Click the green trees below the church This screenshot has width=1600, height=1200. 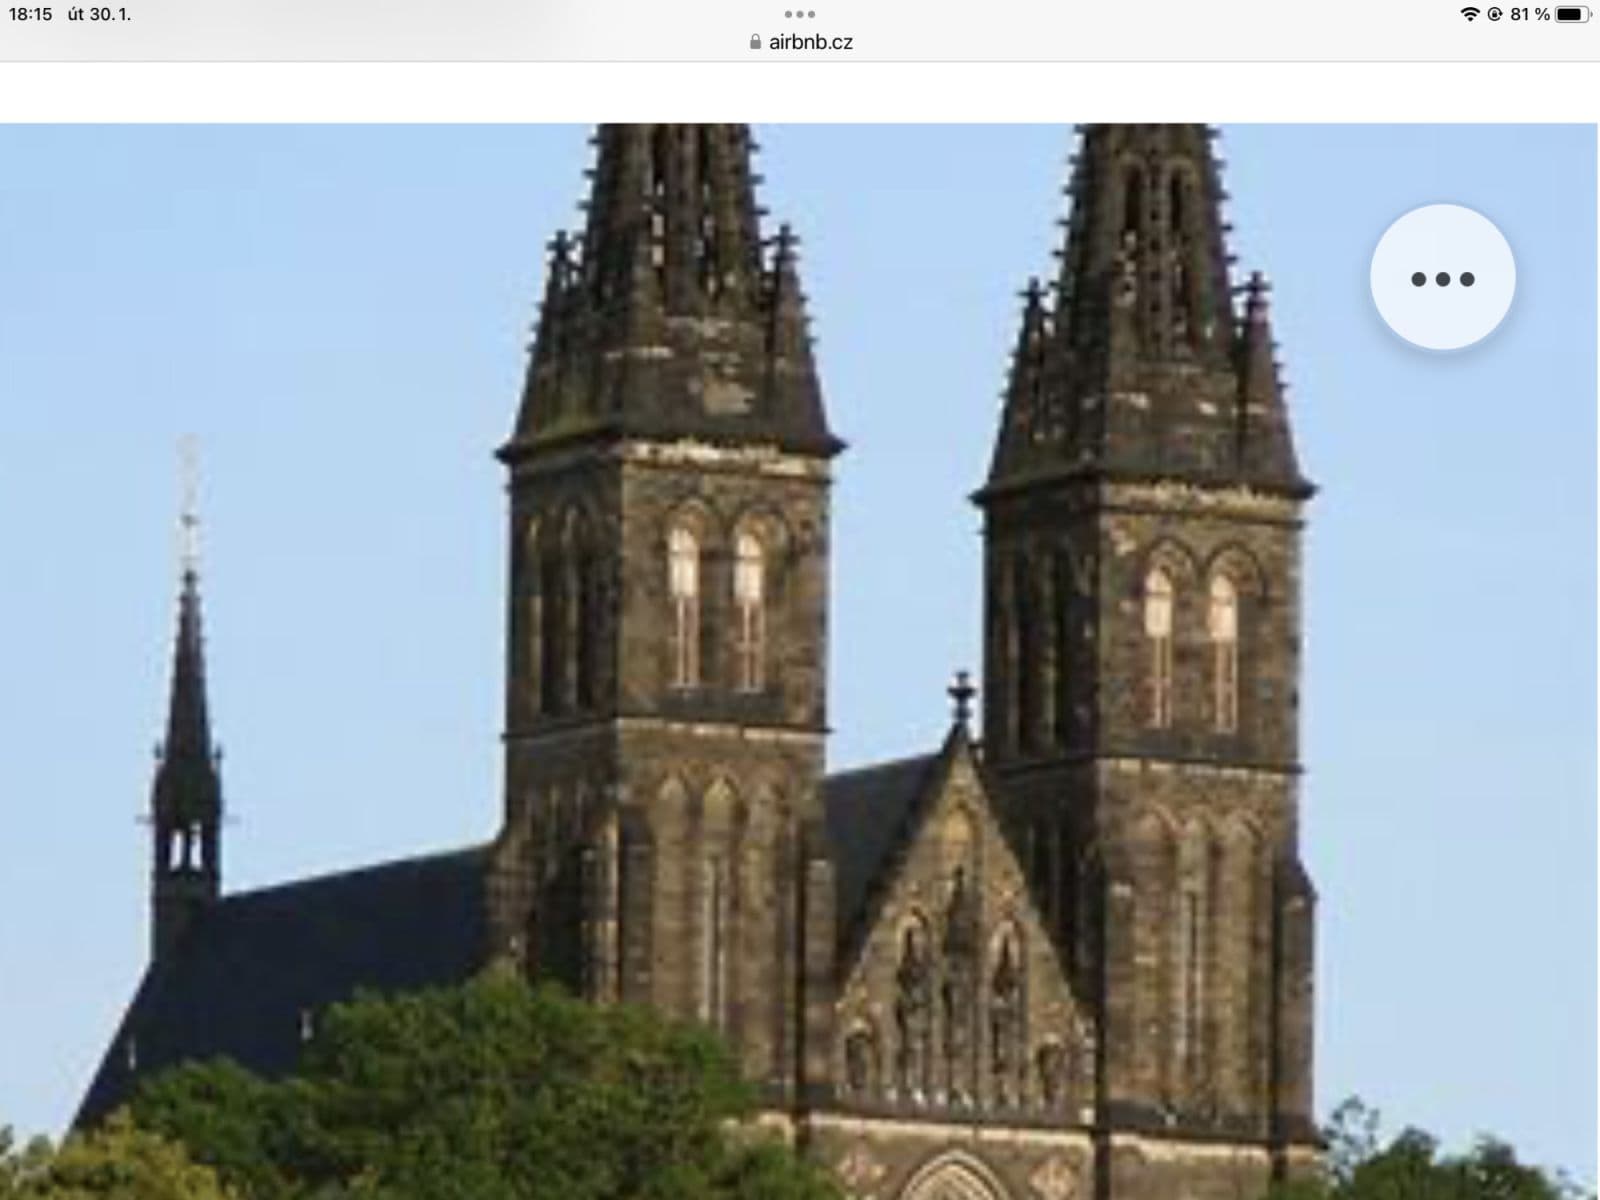(x=450, y=1100)
